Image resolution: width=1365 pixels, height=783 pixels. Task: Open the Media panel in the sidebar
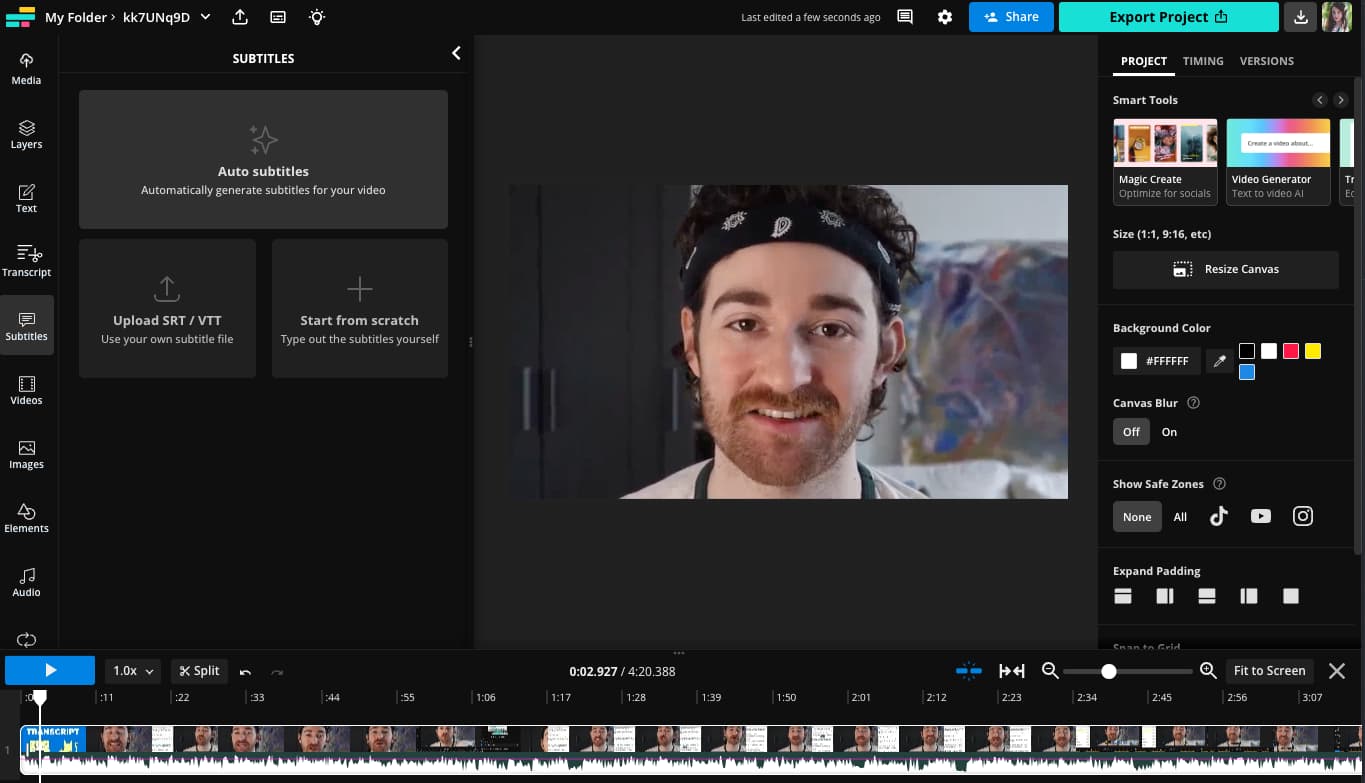26,68
